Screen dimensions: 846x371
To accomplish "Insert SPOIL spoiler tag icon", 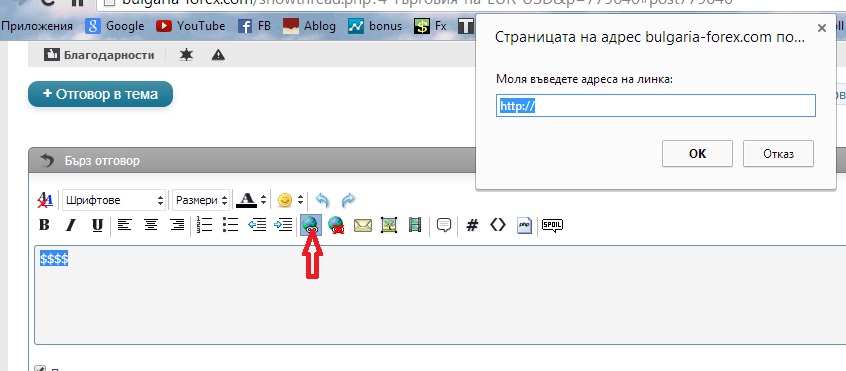I will [552, 225].
